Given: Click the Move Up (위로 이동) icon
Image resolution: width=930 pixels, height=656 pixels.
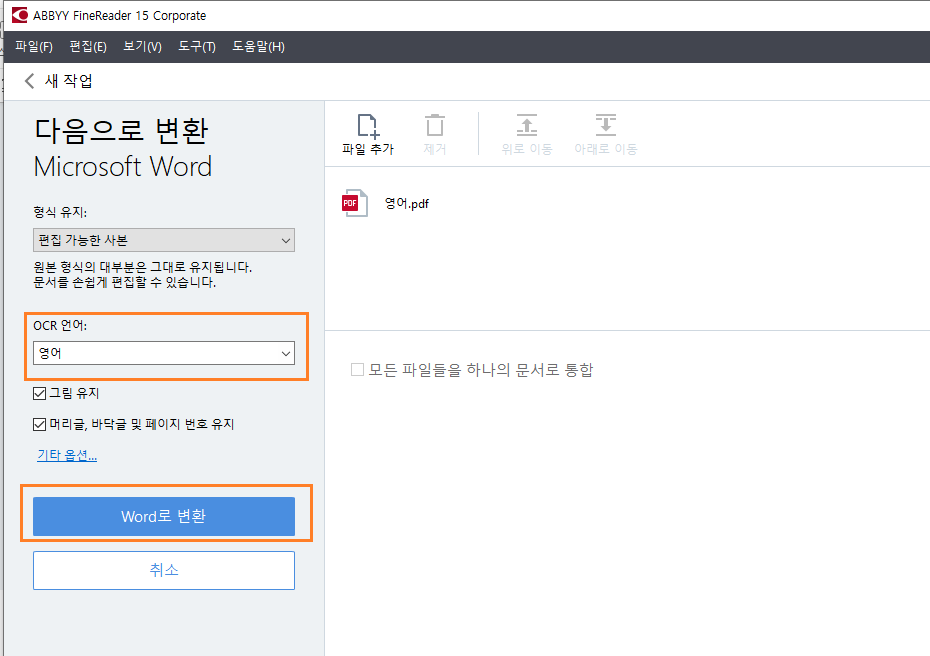Looking at the screenshot, I should coord(527,125).
